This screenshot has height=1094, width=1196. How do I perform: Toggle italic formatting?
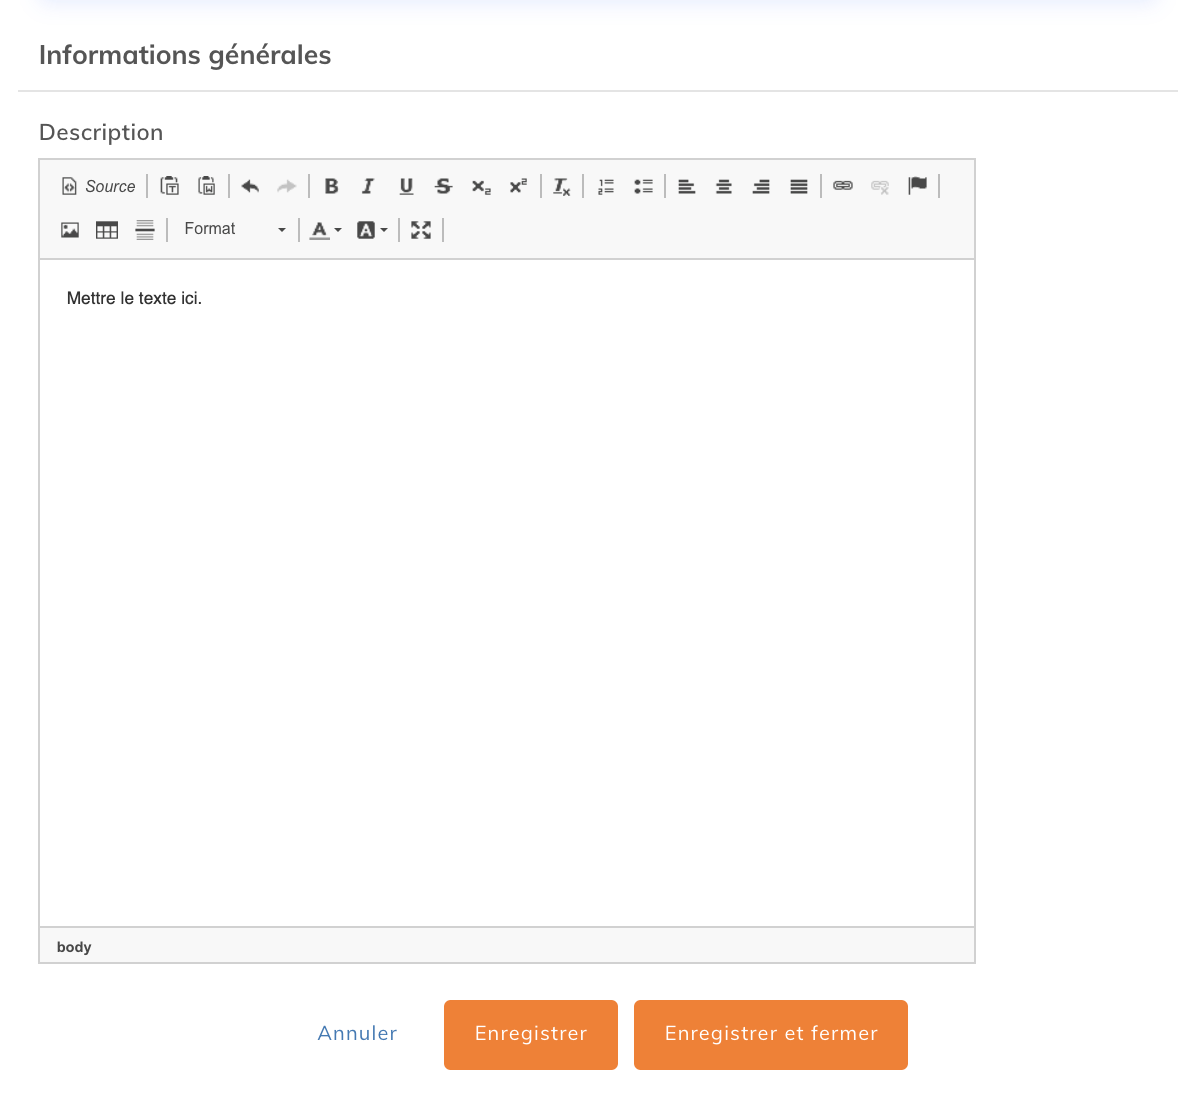pyautogui.click(x=368, y=186)
